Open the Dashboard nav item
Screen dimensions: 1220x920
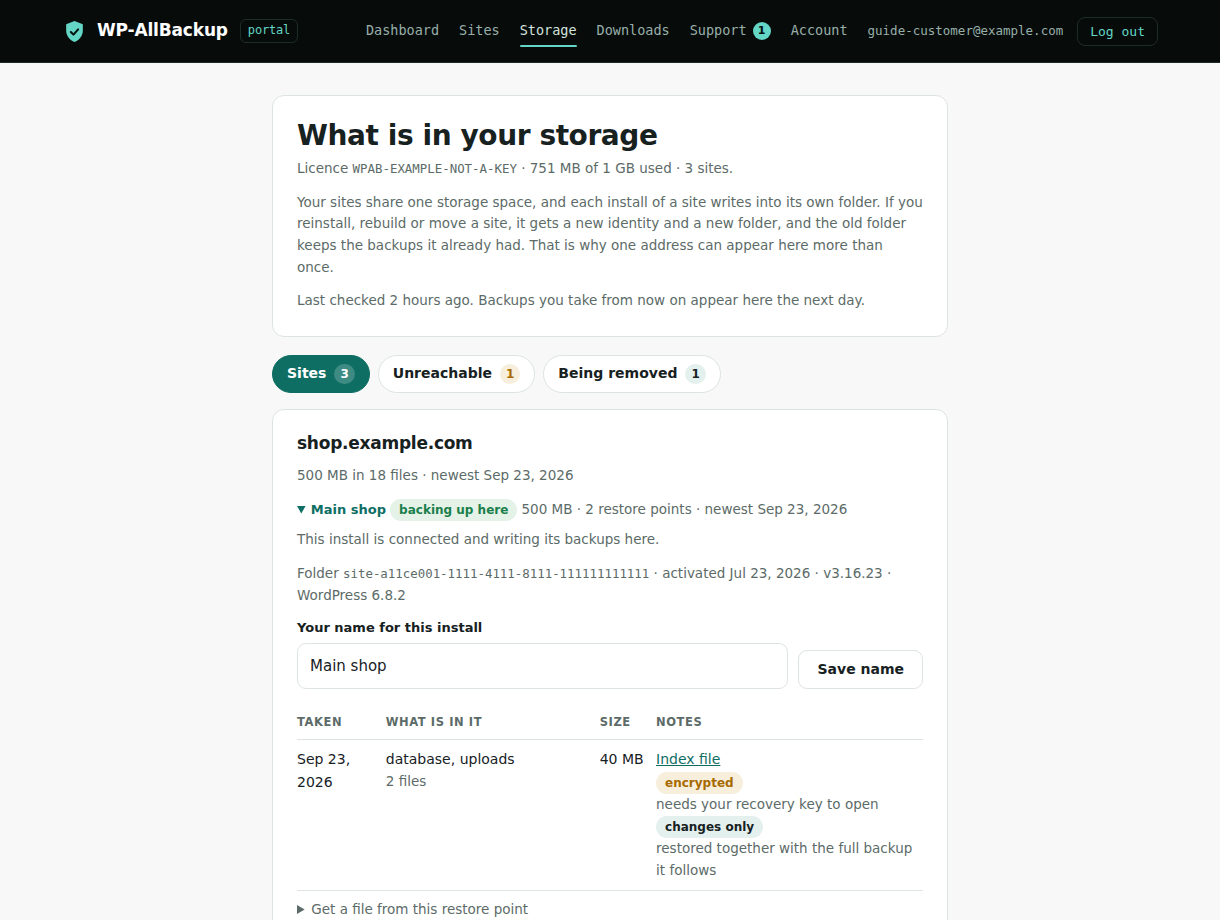tap(402, 31)
